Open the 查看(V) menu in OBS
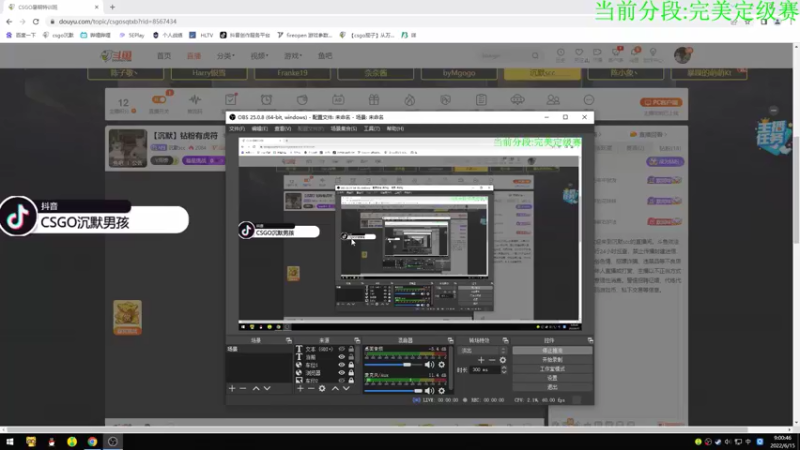 (x=283, y=129)
